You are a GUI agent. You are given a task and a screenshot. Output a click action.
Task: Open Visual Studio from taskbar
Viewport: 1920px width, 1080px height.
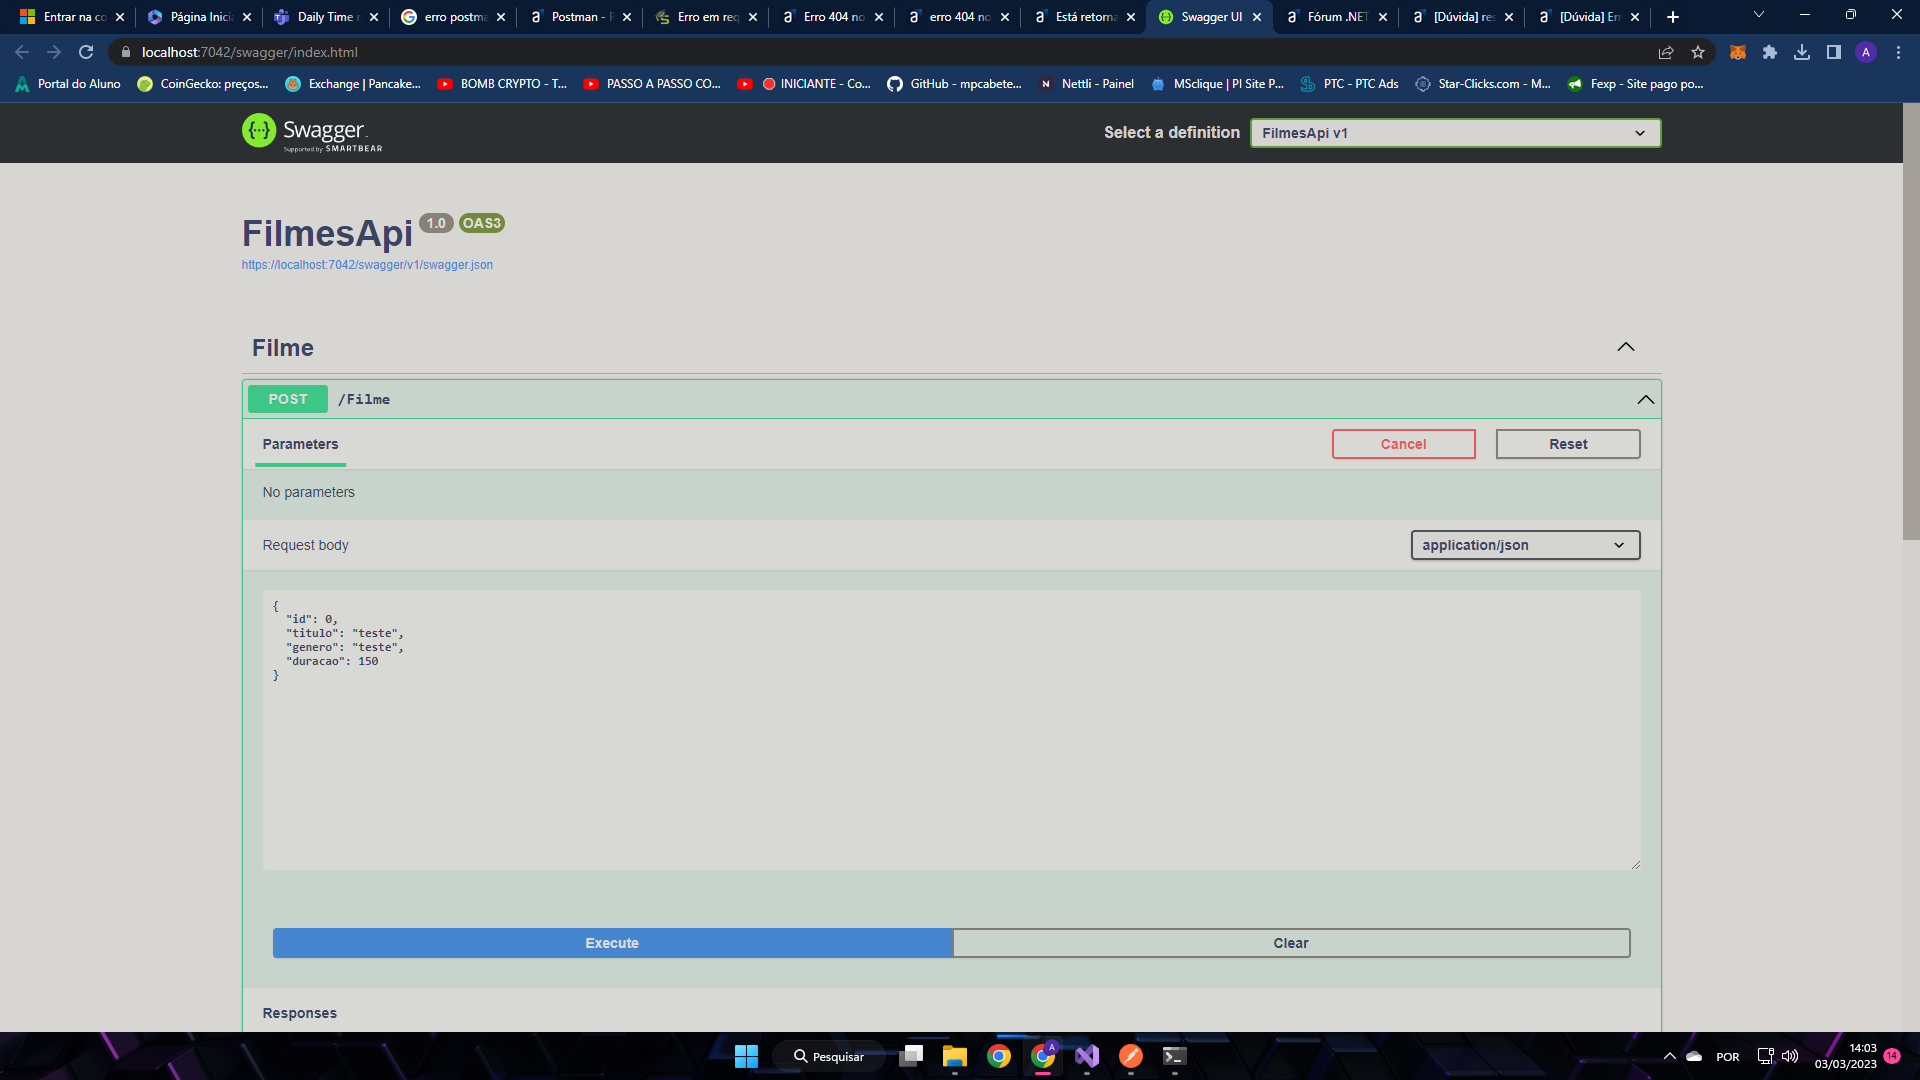[1087, 1056]
